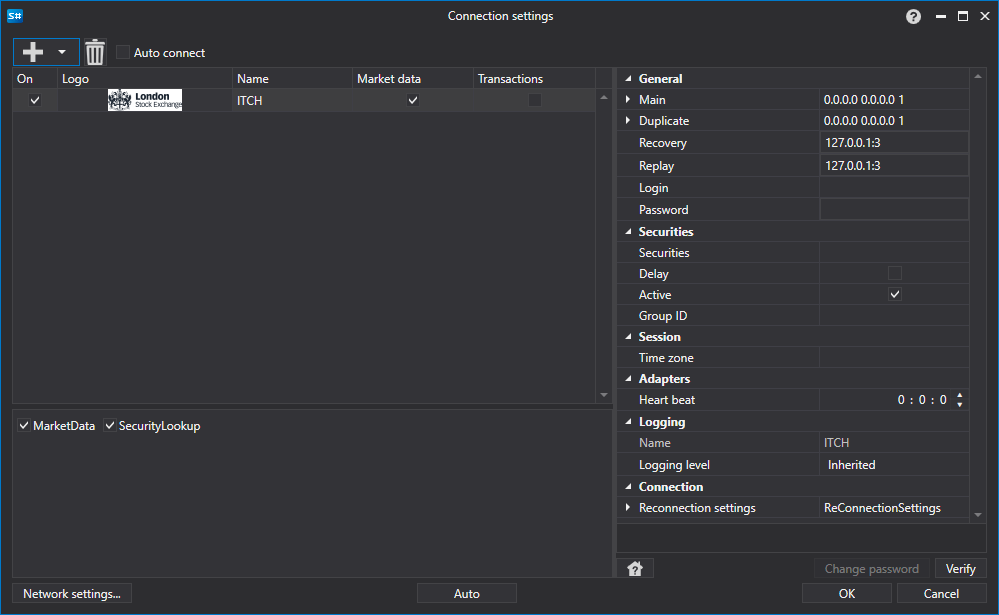Click the add connection plus icon
Image resolution: width=999 pixels, height=615 pixels.
coord(32,52)
